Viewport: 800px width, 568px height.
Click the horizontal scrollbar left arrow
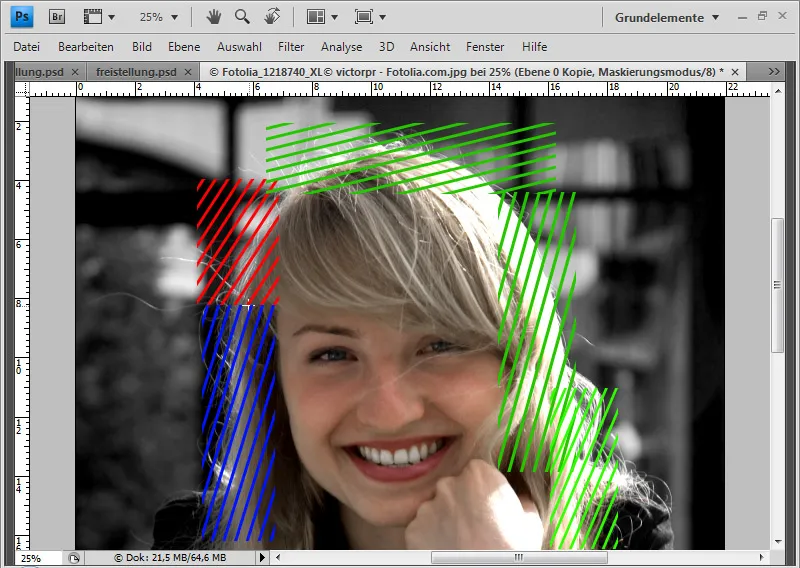(278, 557)
